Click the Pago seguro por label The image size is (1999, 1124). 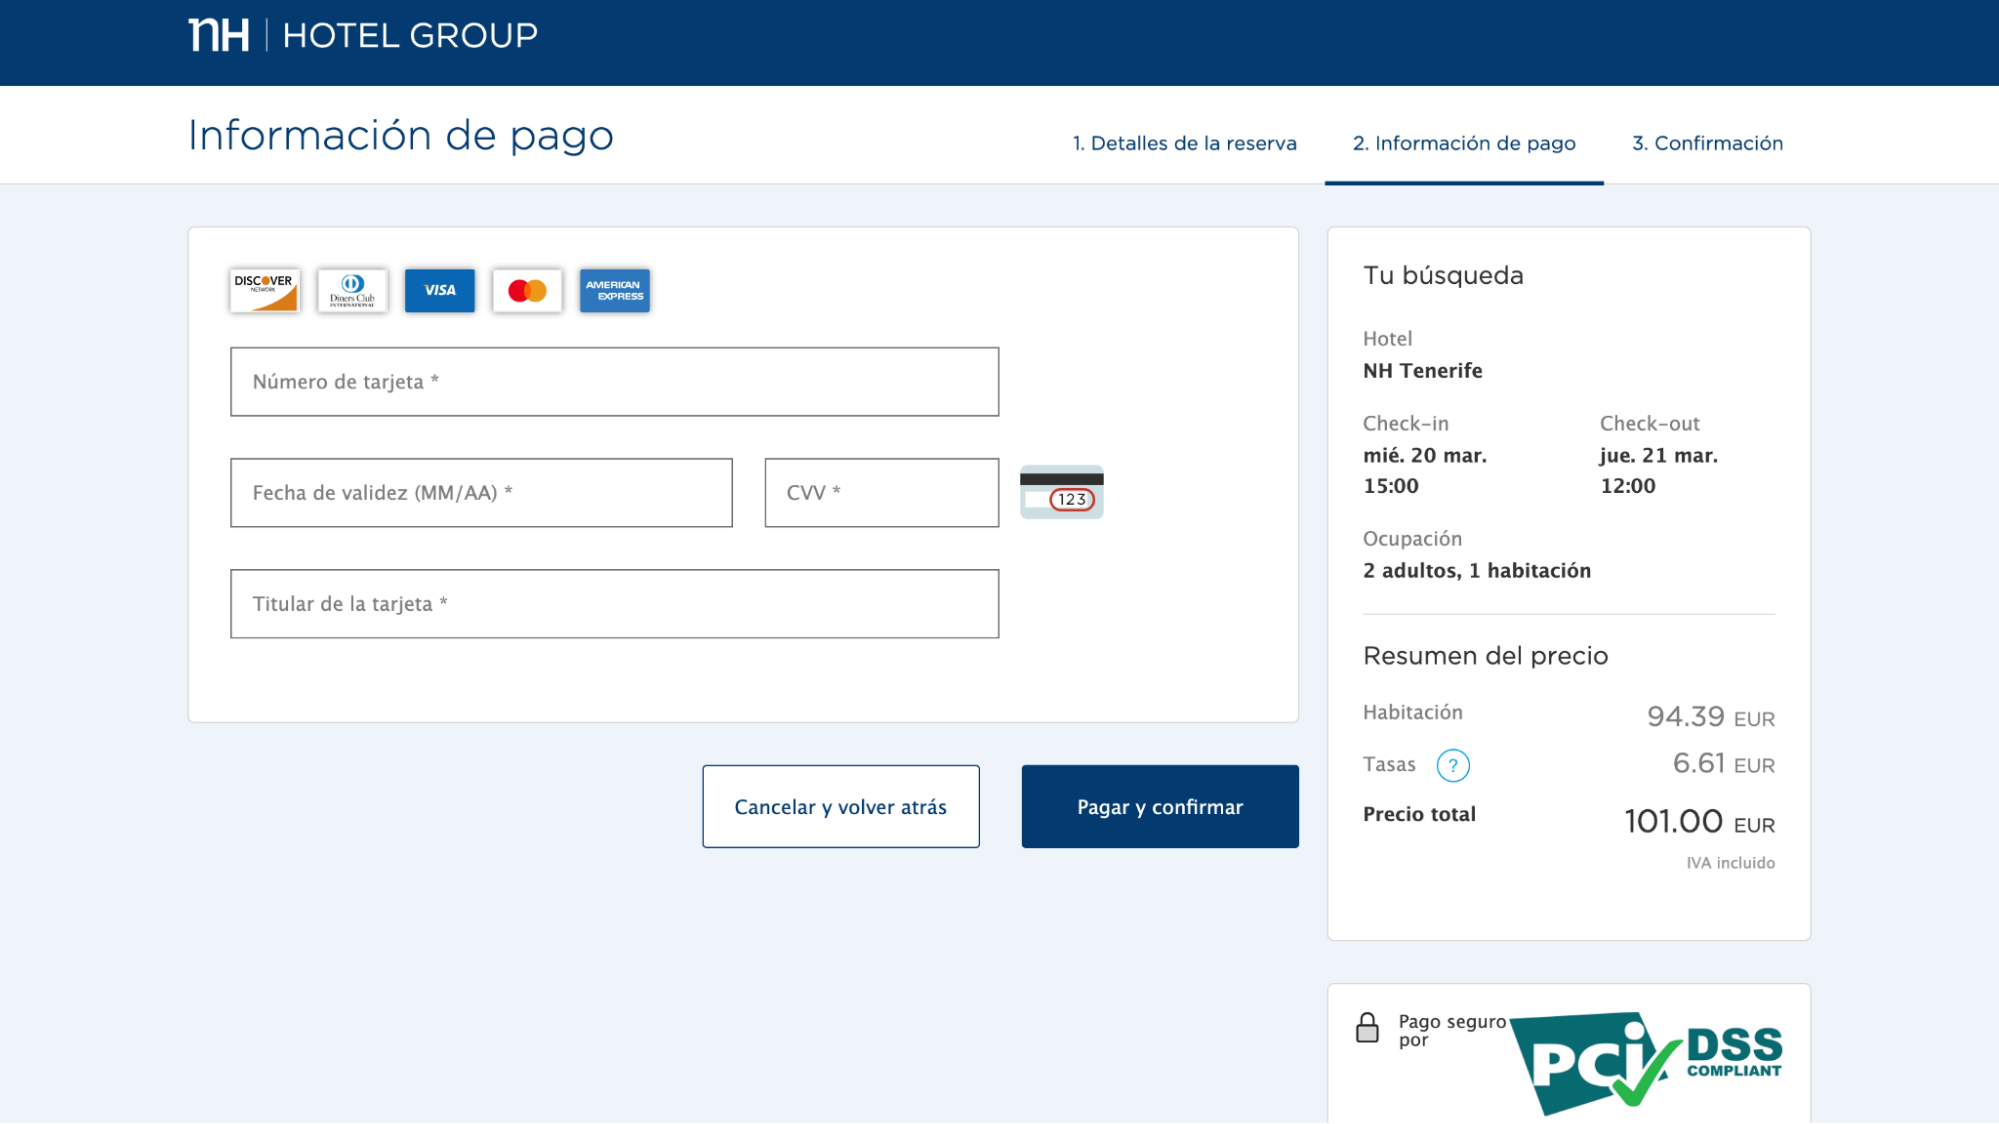1452,1031
